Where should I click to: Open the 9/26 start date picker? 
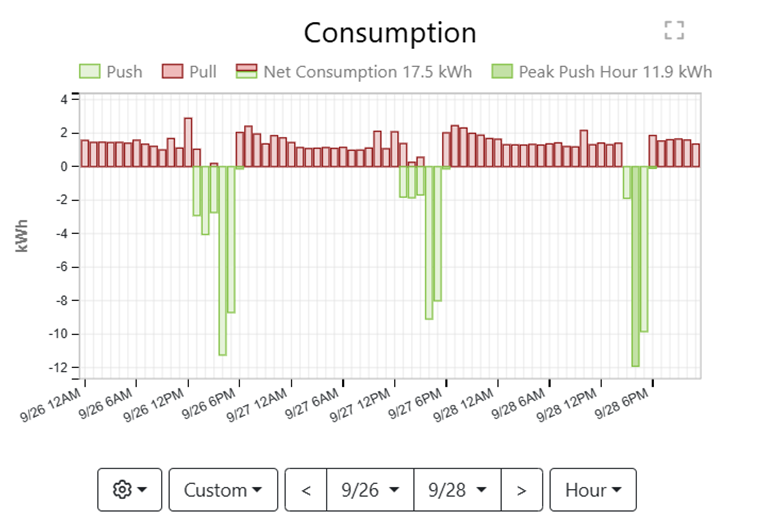(x=370, y=490)
